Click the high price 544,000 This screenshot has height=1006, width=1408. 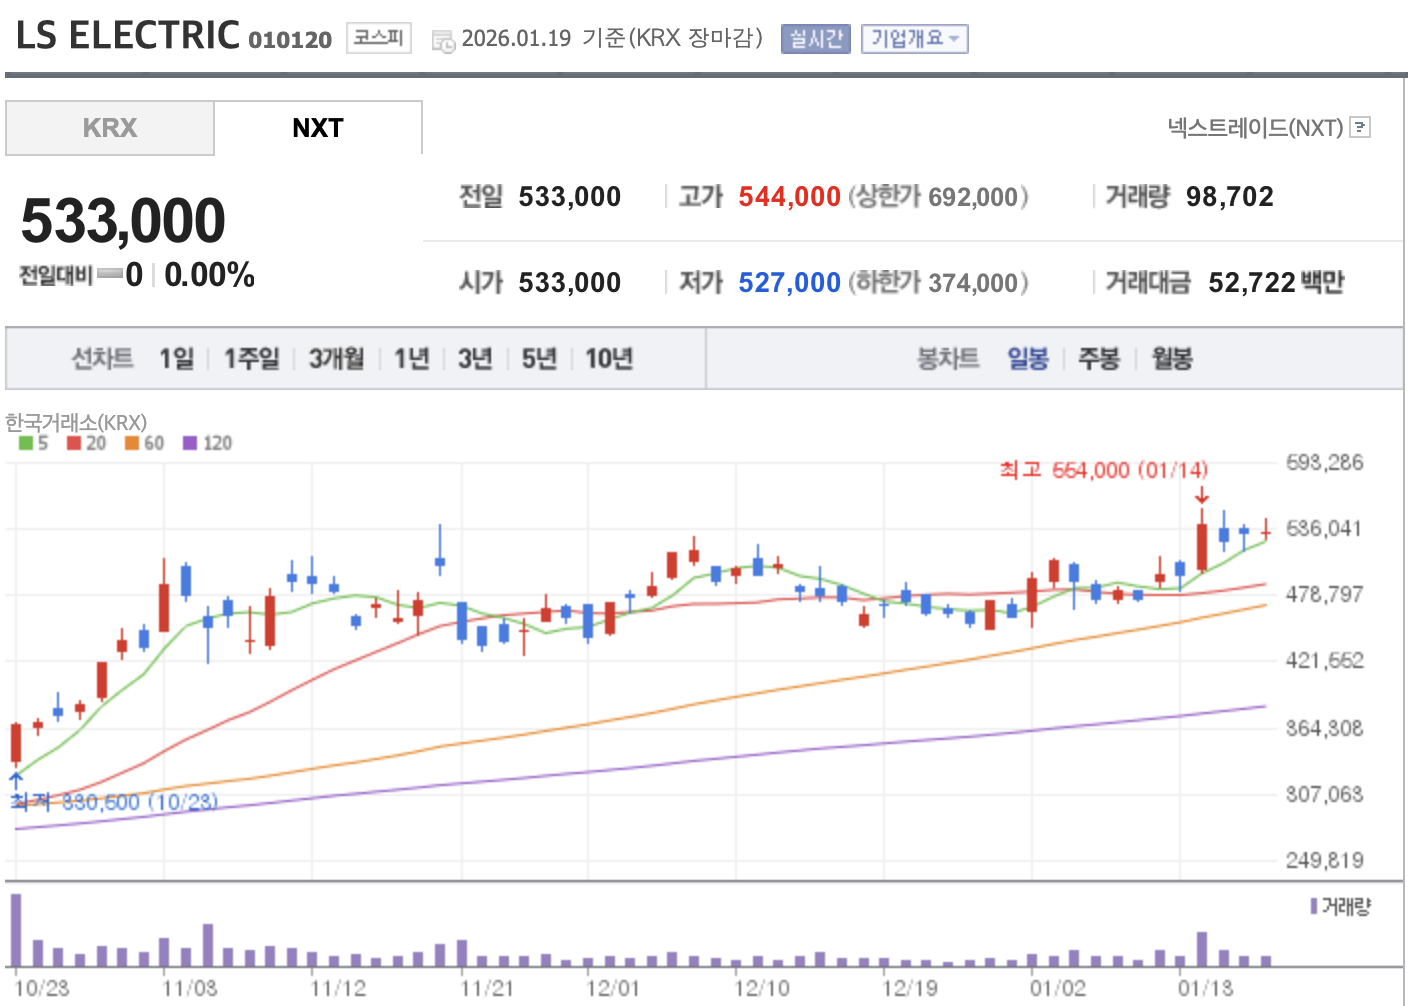click(789, 197)
